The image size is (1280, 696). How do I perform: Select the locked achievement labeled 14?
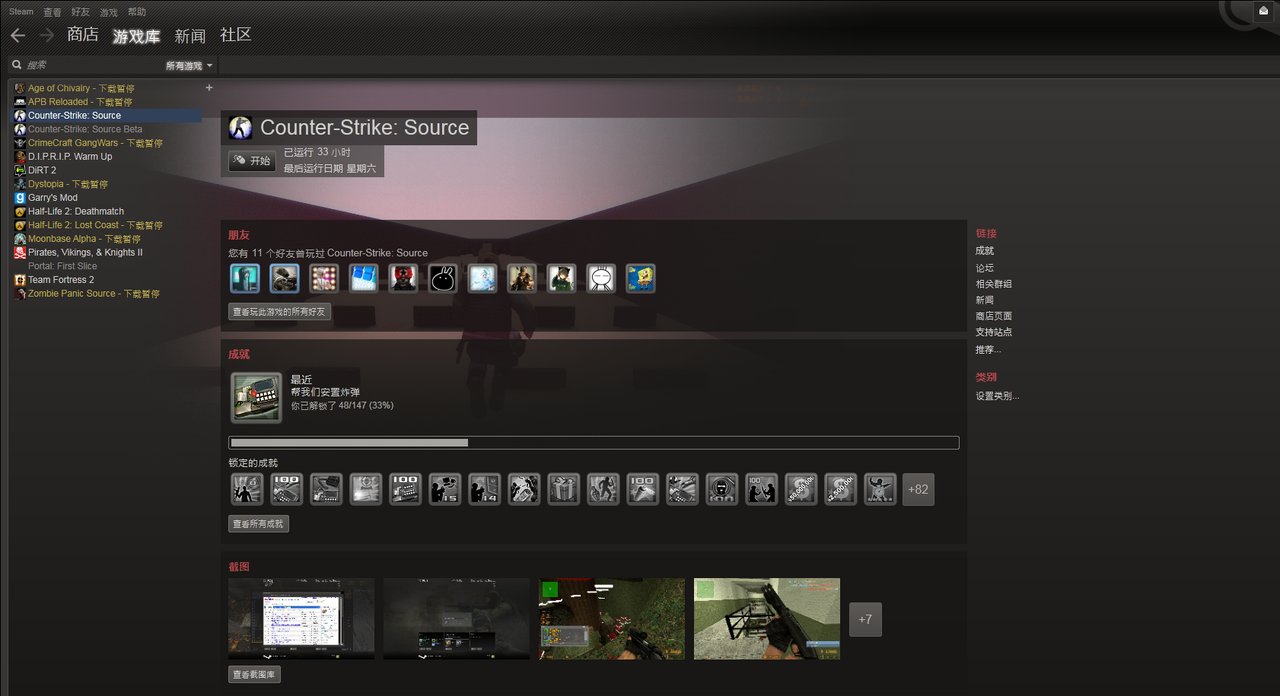pyautogui.click(x=484, y=489)
